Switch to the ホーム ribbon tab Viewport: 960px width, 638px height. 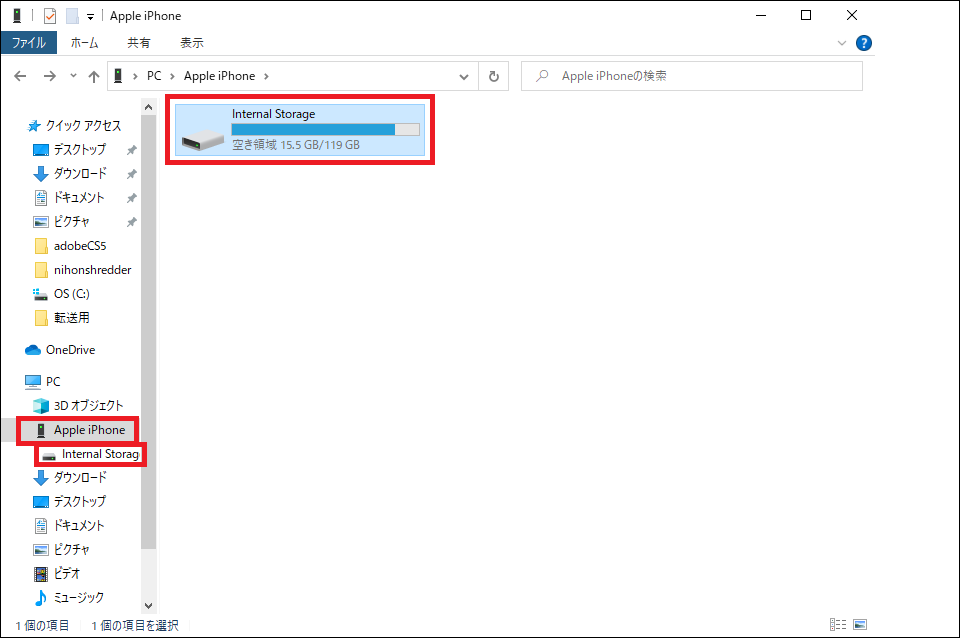point(84,43)
